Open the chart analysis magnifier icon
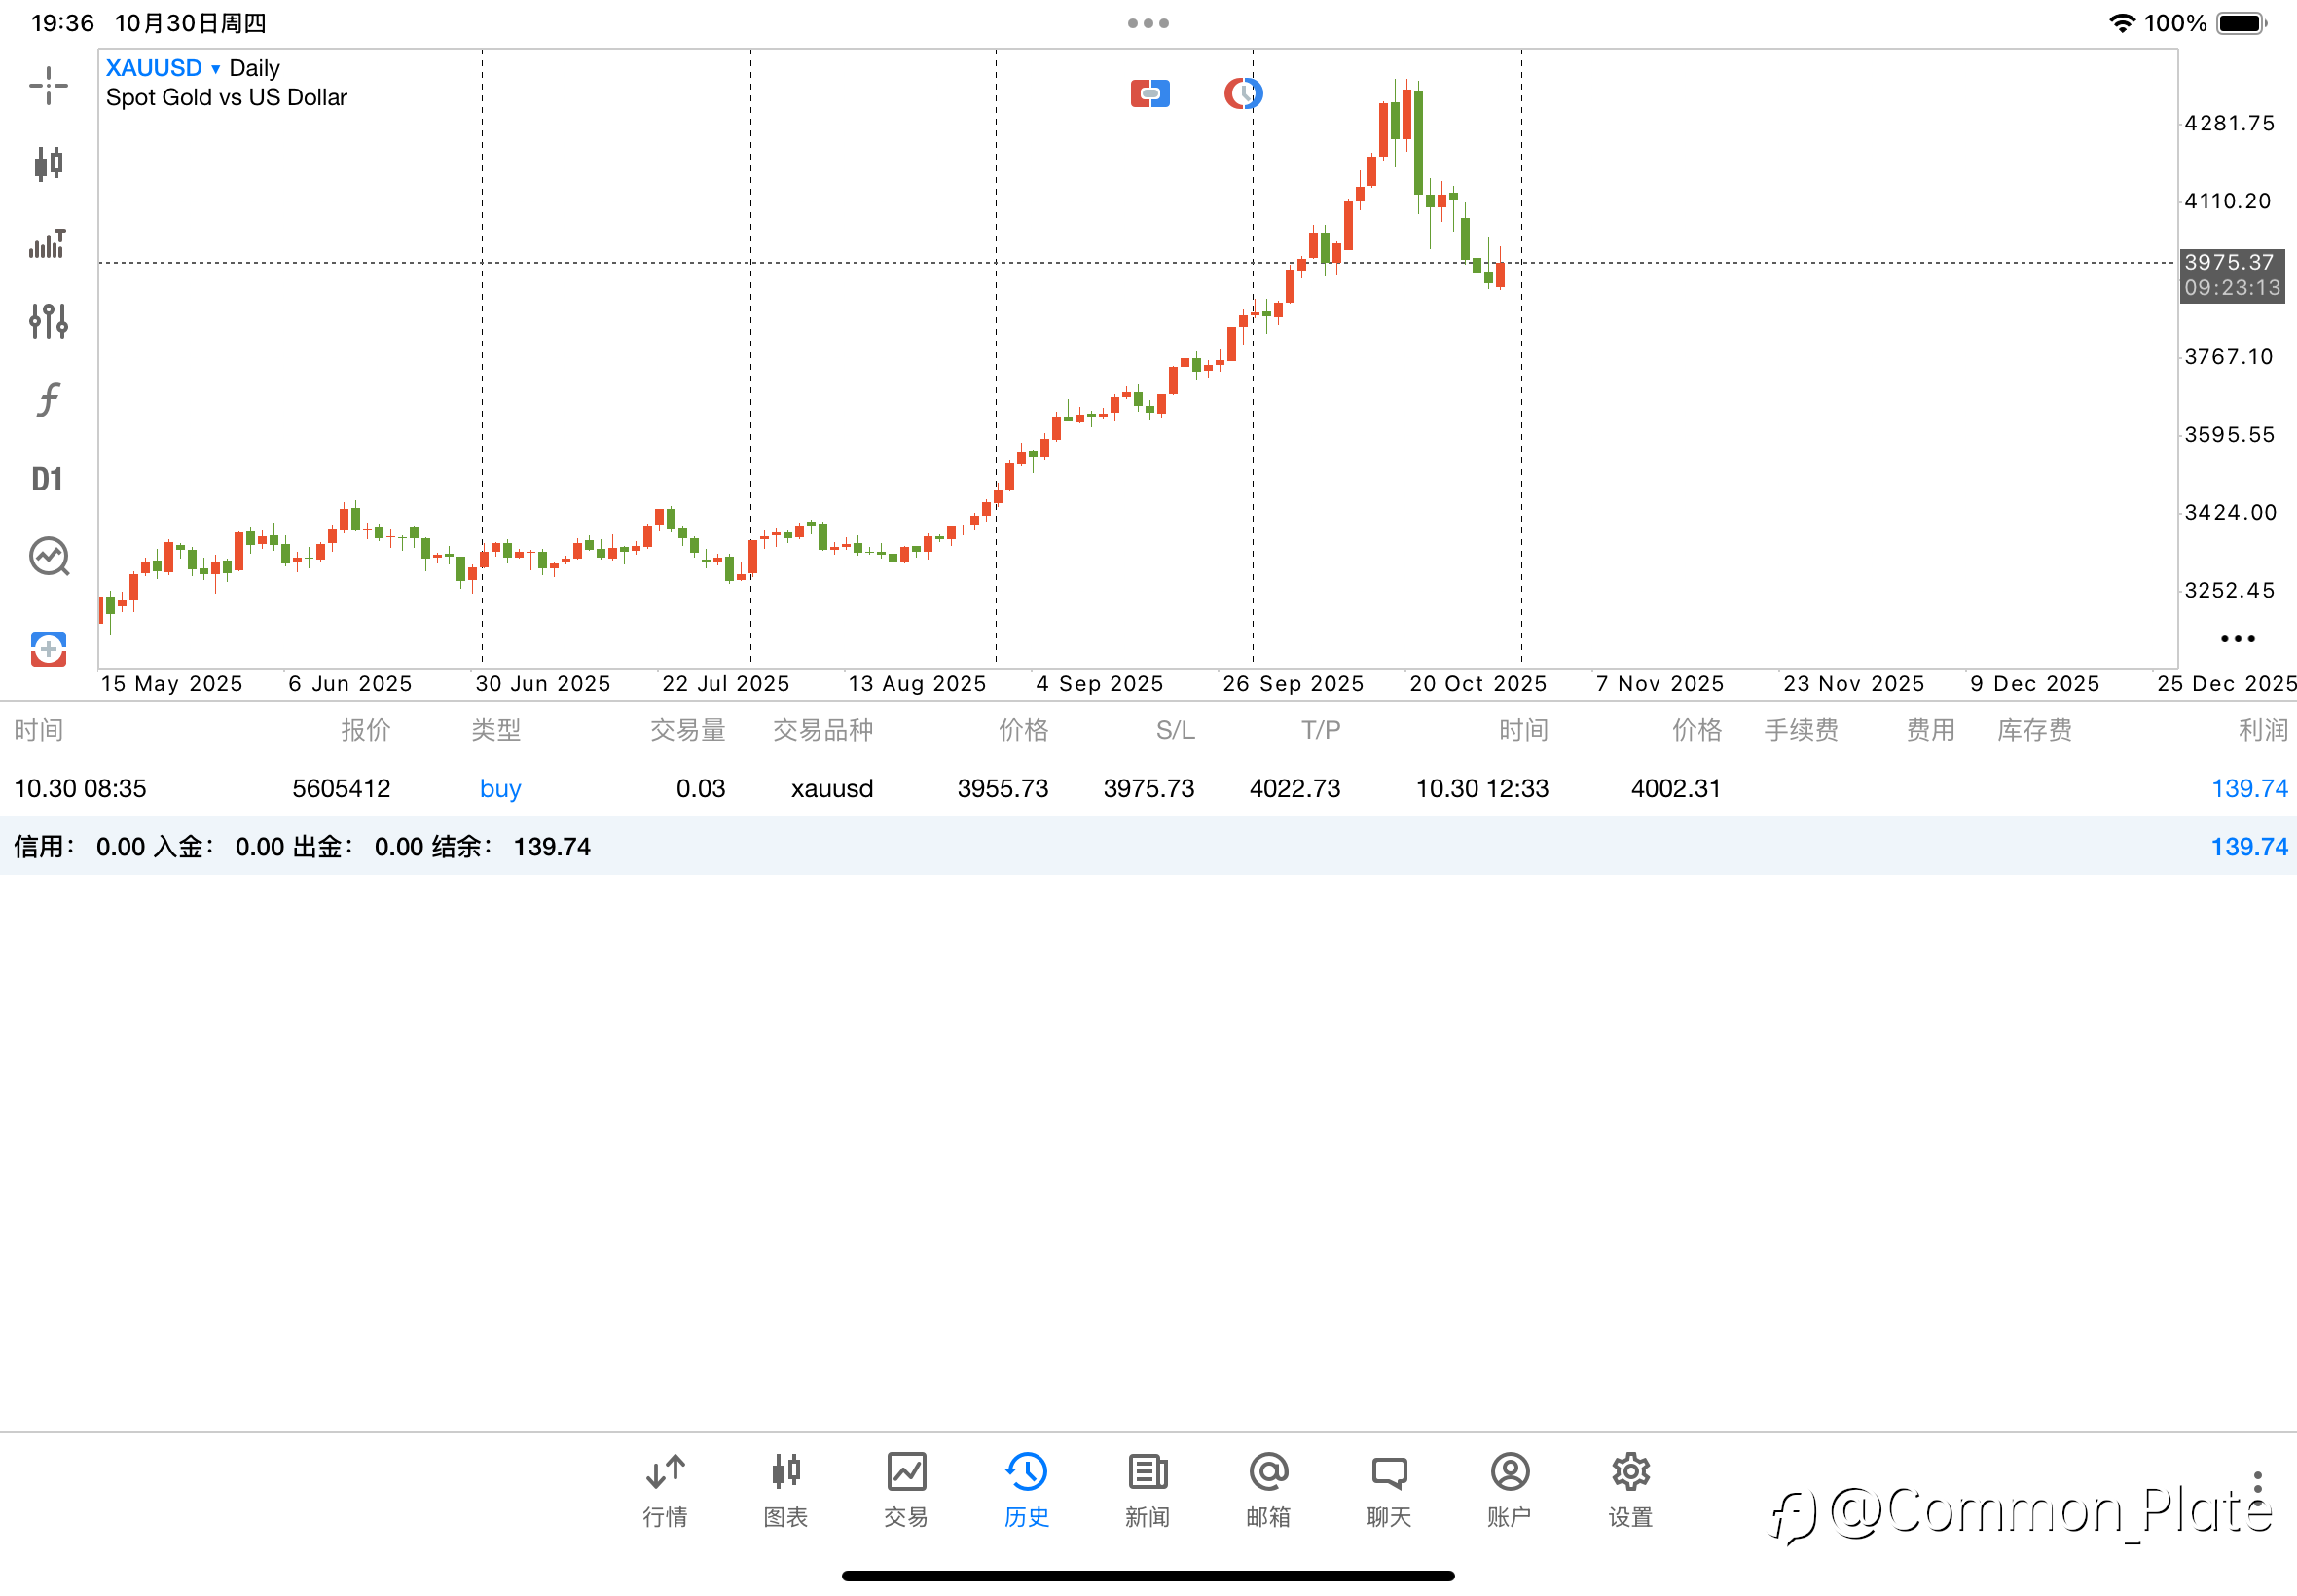The image size is (2297, 1596). 48,557
